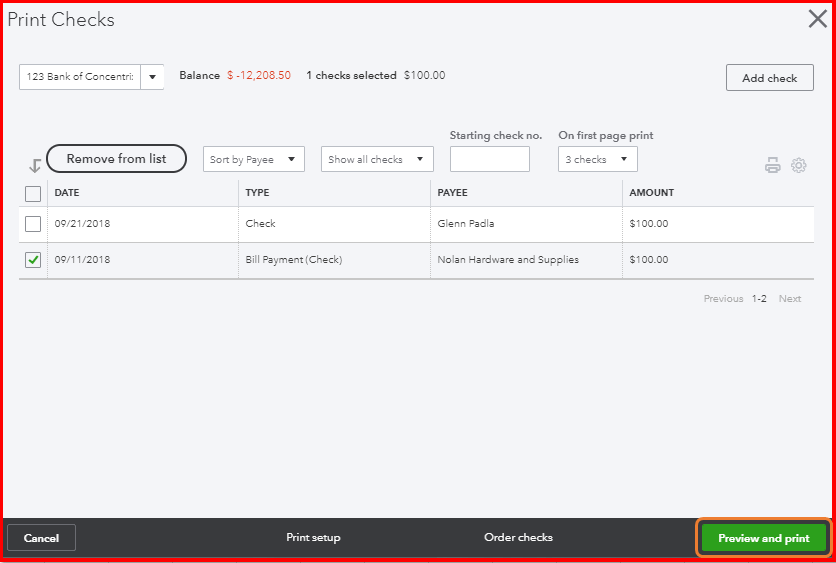Click the AMOUNT column header
836x563 pixels.
tap(652, 192)
